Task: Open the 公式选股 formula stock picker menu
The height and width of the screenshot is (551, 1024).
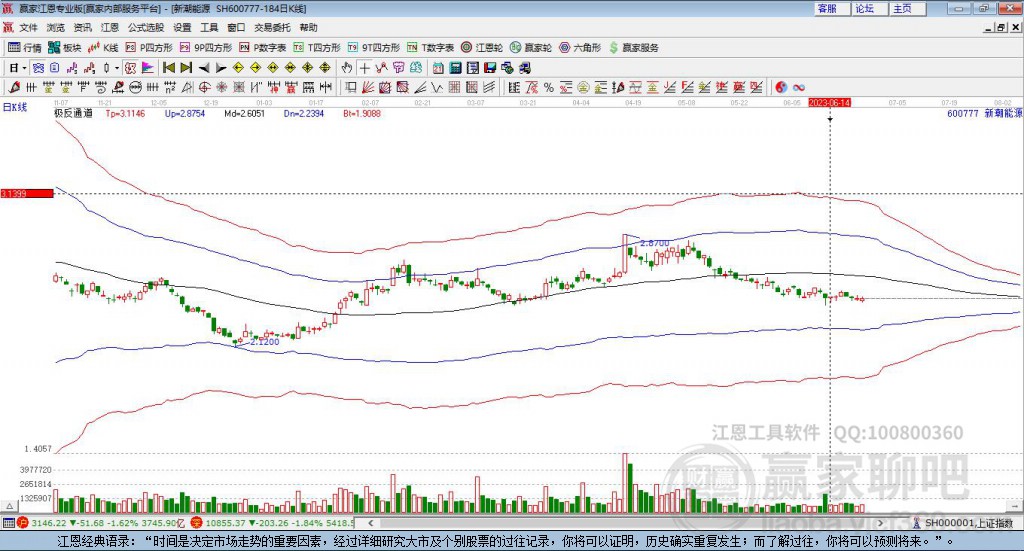Action: [x=144, y=27]
